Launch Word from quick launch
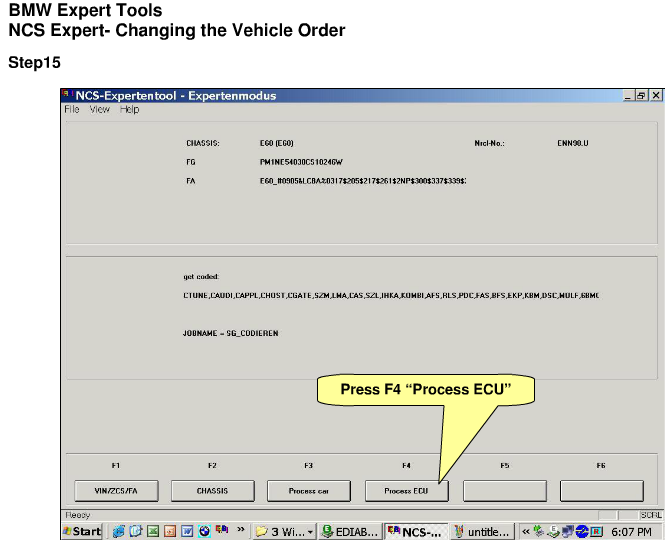The width and height of the screenshot is (665, 540). (x=187, y=531)
